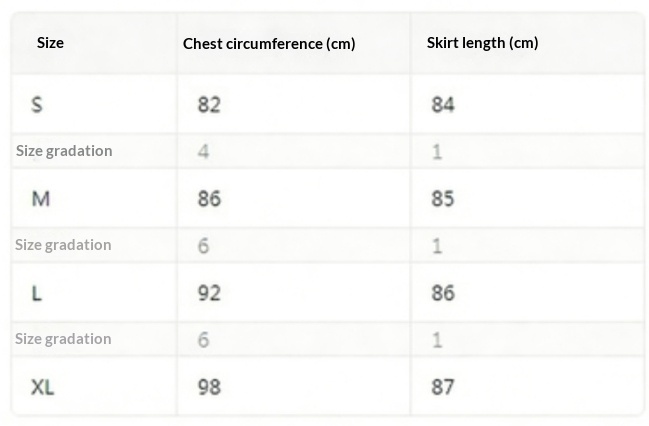Image resolution: width=649 pixels, height=426 pixels.
Task: Select Size gradation label between M and L
Action: [x=64, y=245]
